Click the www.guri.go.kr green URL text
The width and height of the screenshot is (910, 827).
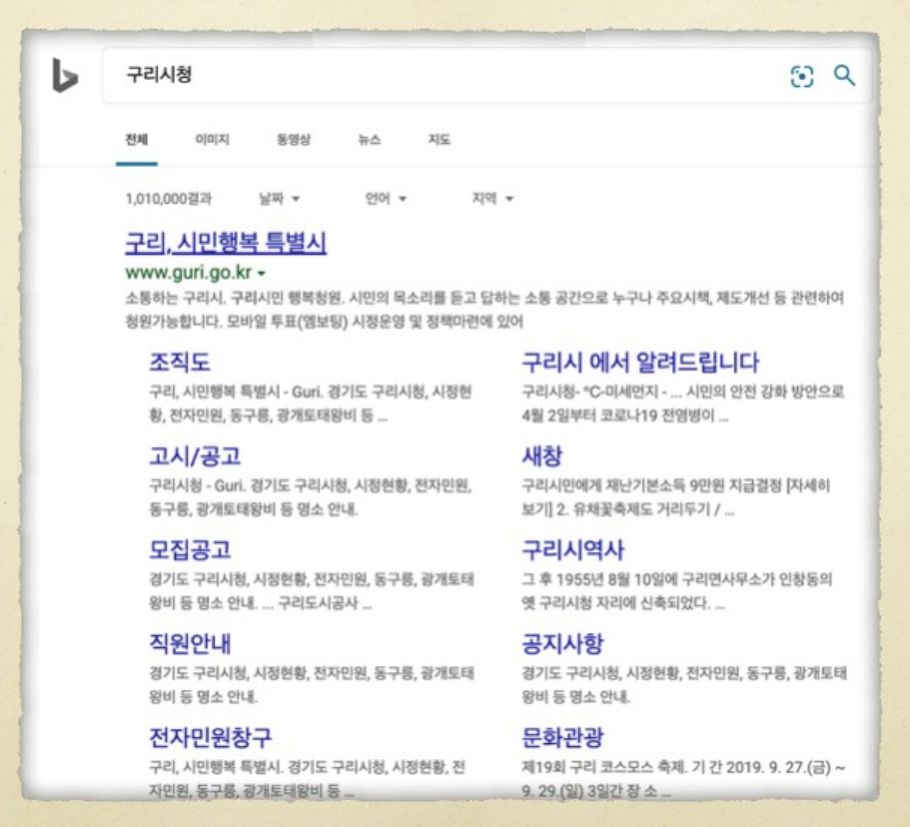click(189, 272)
